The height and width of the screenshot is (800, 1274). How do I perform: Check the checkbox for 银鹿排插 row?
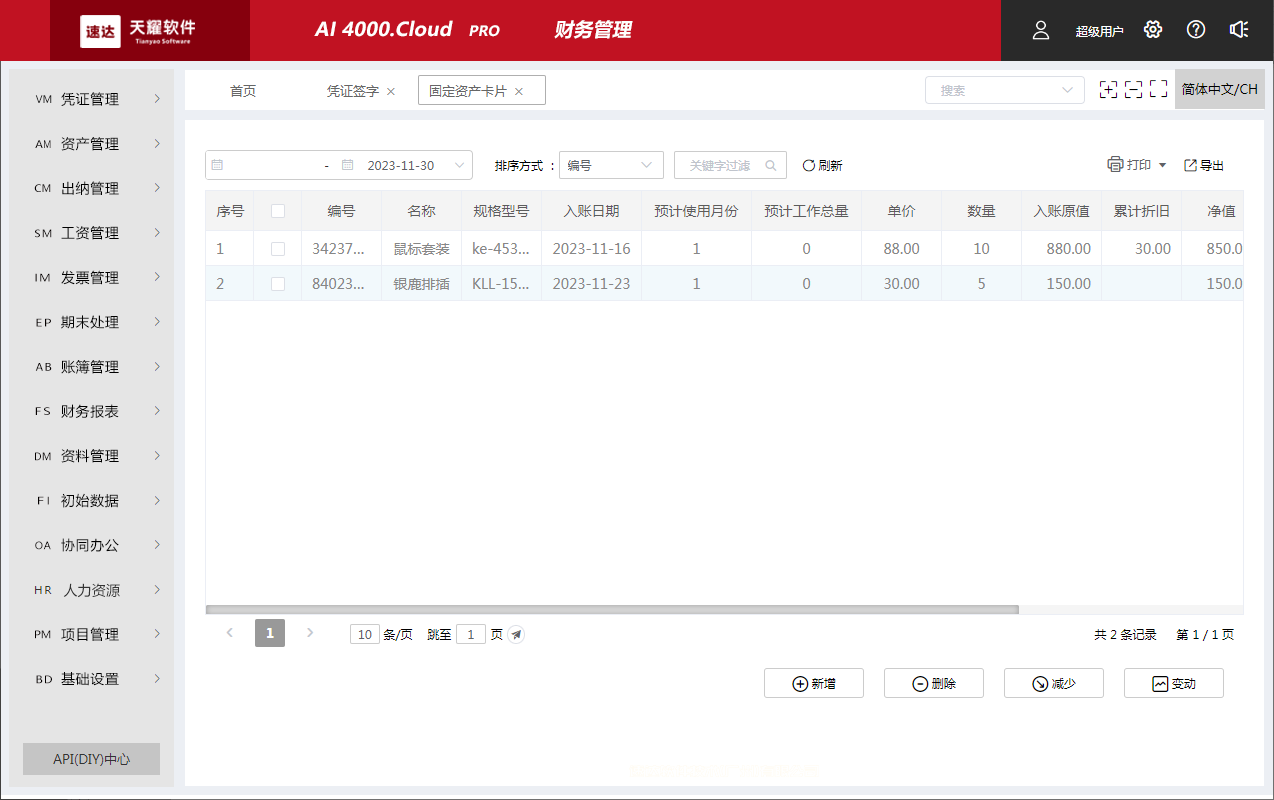tap(277, 283)
